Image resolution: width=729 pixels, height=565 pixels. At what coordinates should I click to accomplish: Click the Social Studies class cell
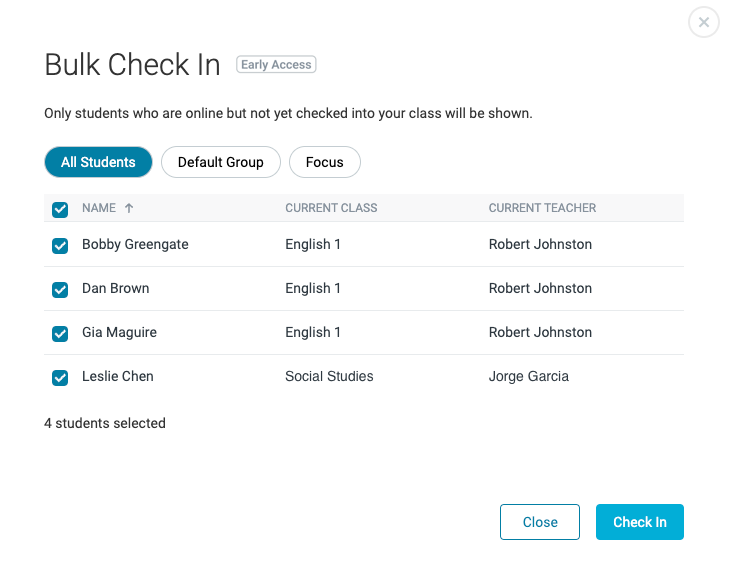pyautogui.click(x=329, y=376)
